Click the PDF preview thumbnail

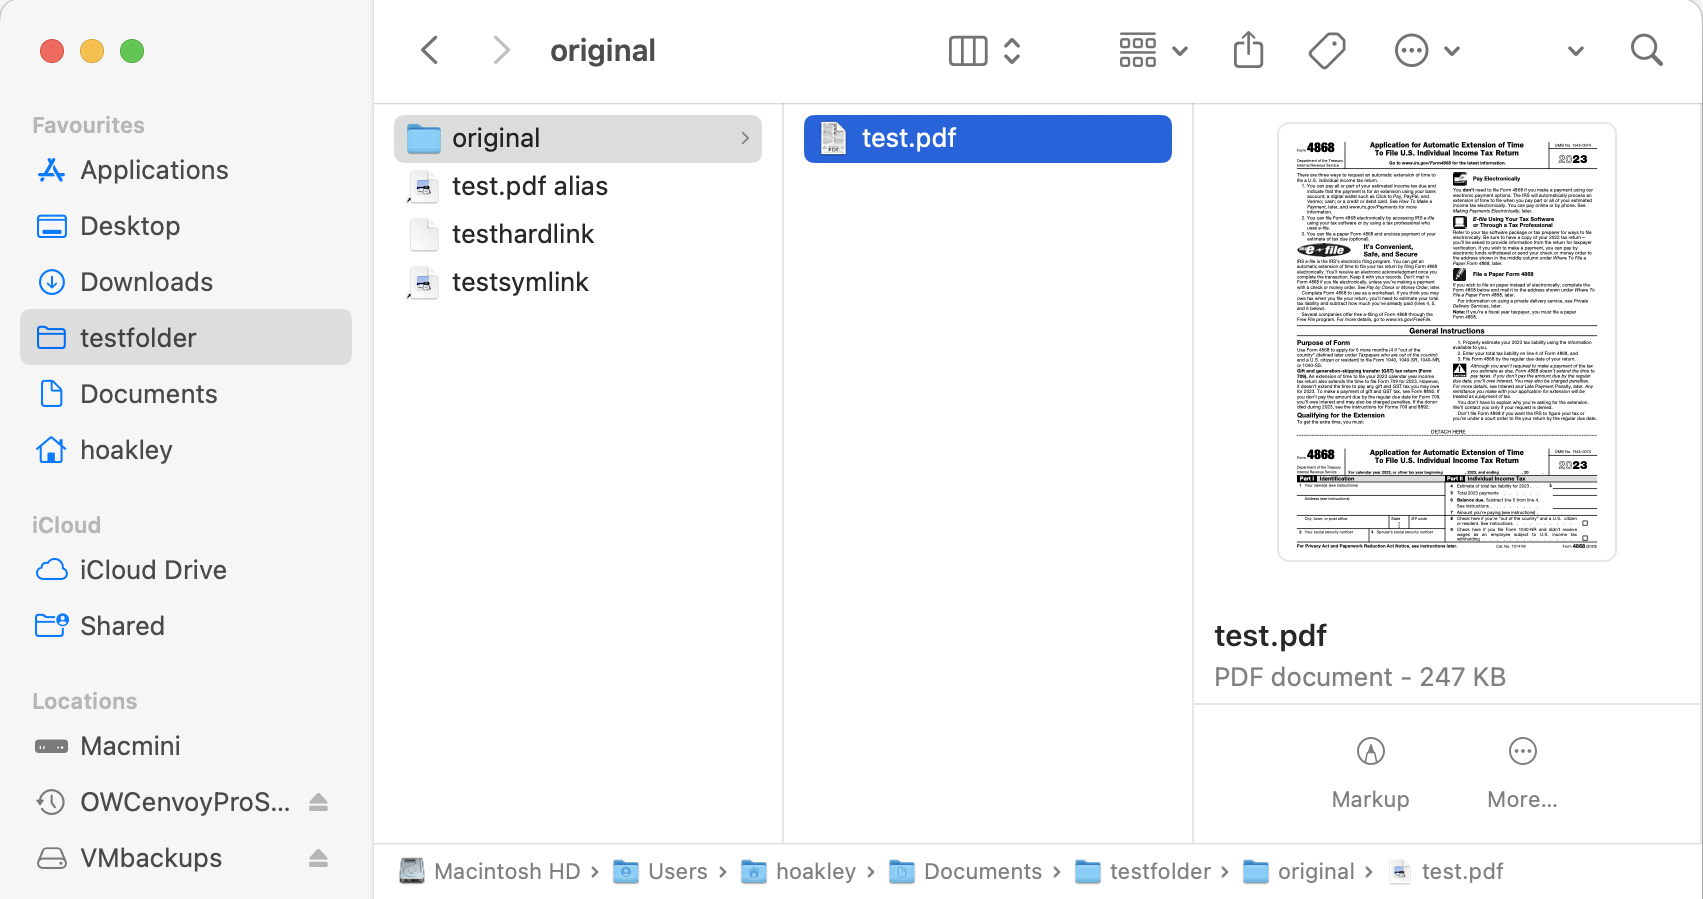(x=1446, y=342)
